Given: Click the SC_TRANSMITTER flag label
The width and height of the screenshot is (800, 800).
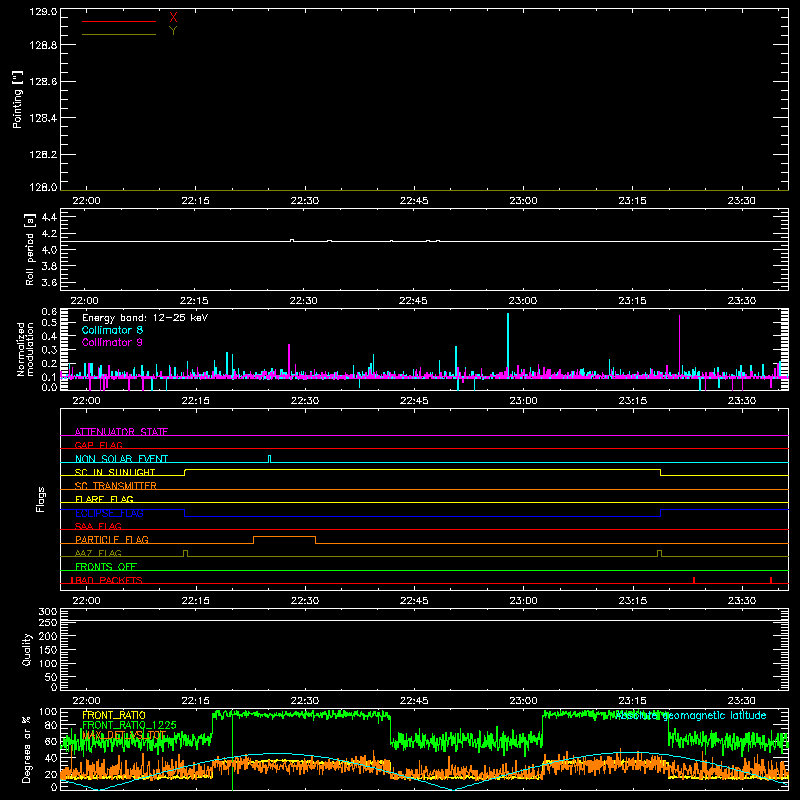Looking at the screenshot, I should click(x=116, y=486).
